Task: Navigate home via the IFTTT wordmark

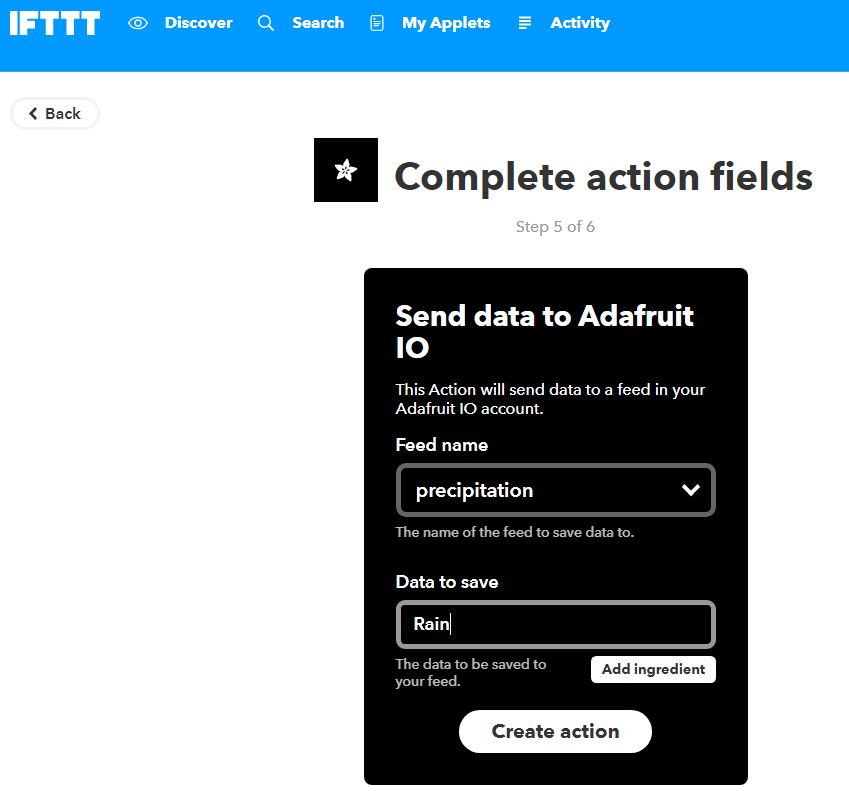Action: 55,23
